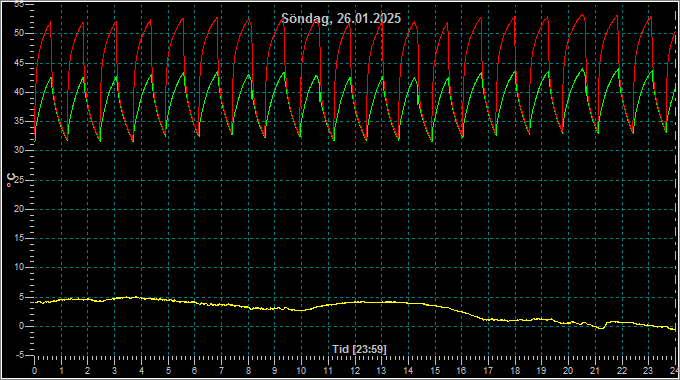Select the 0 degree label on the y-axis
Image resolution: width=680 pixels, height=380 pixels.
tap(21, 326)
